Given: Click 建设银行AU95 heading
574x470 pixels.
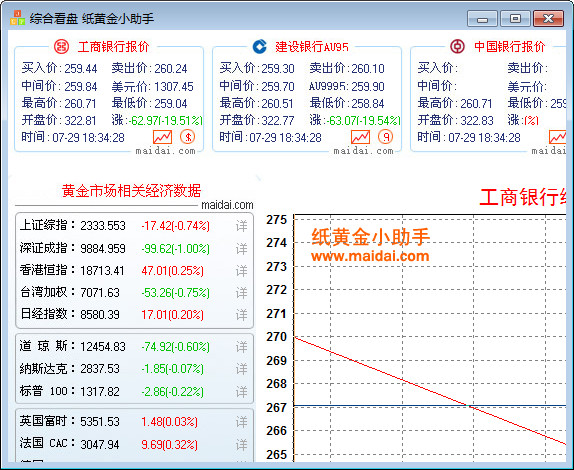Looking at the screenshot, I should 312,46.
